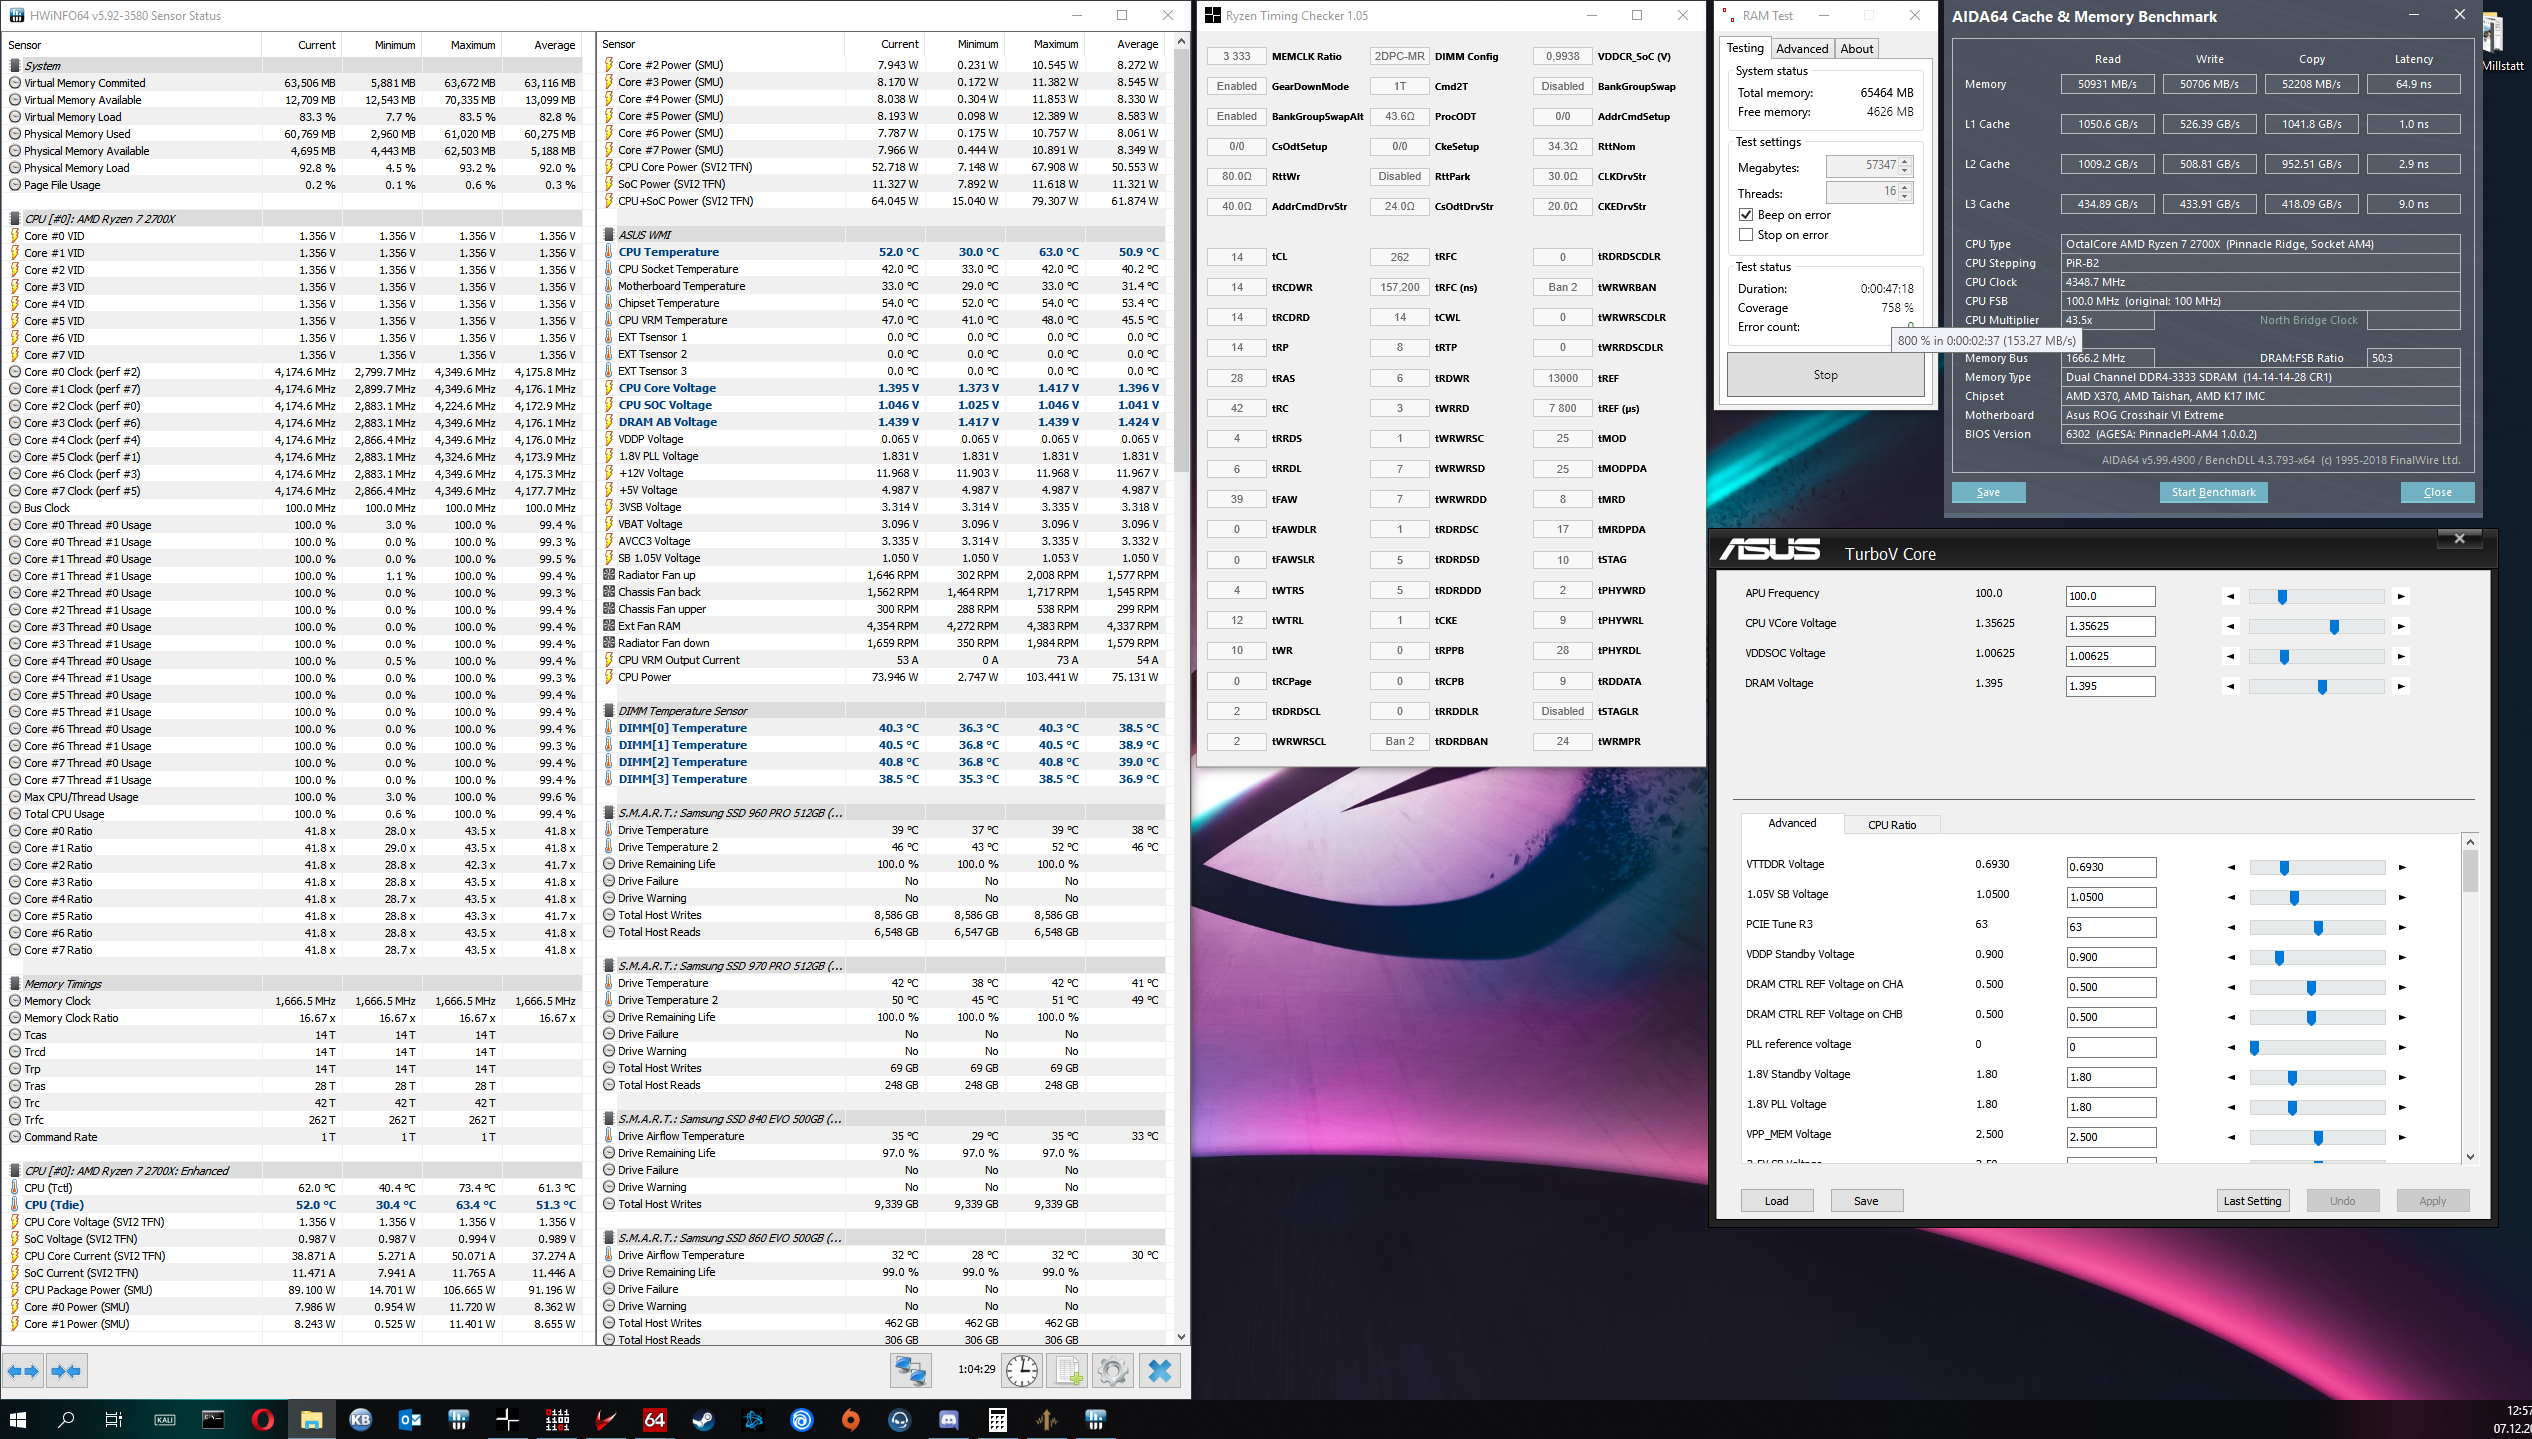Open Steam from the taskbar
The width and height of the screenshot is (2532, 1439).
(703, 1419)
